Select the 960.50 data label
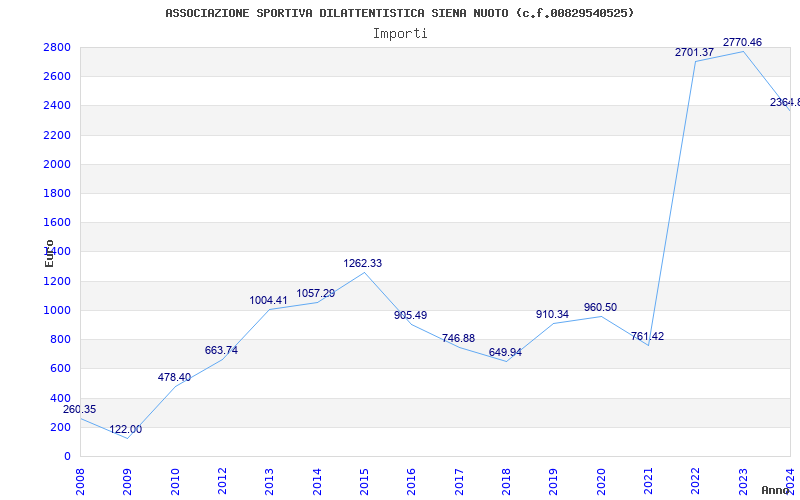The height and width of the screenshot is (500, 800). point(601,307)
